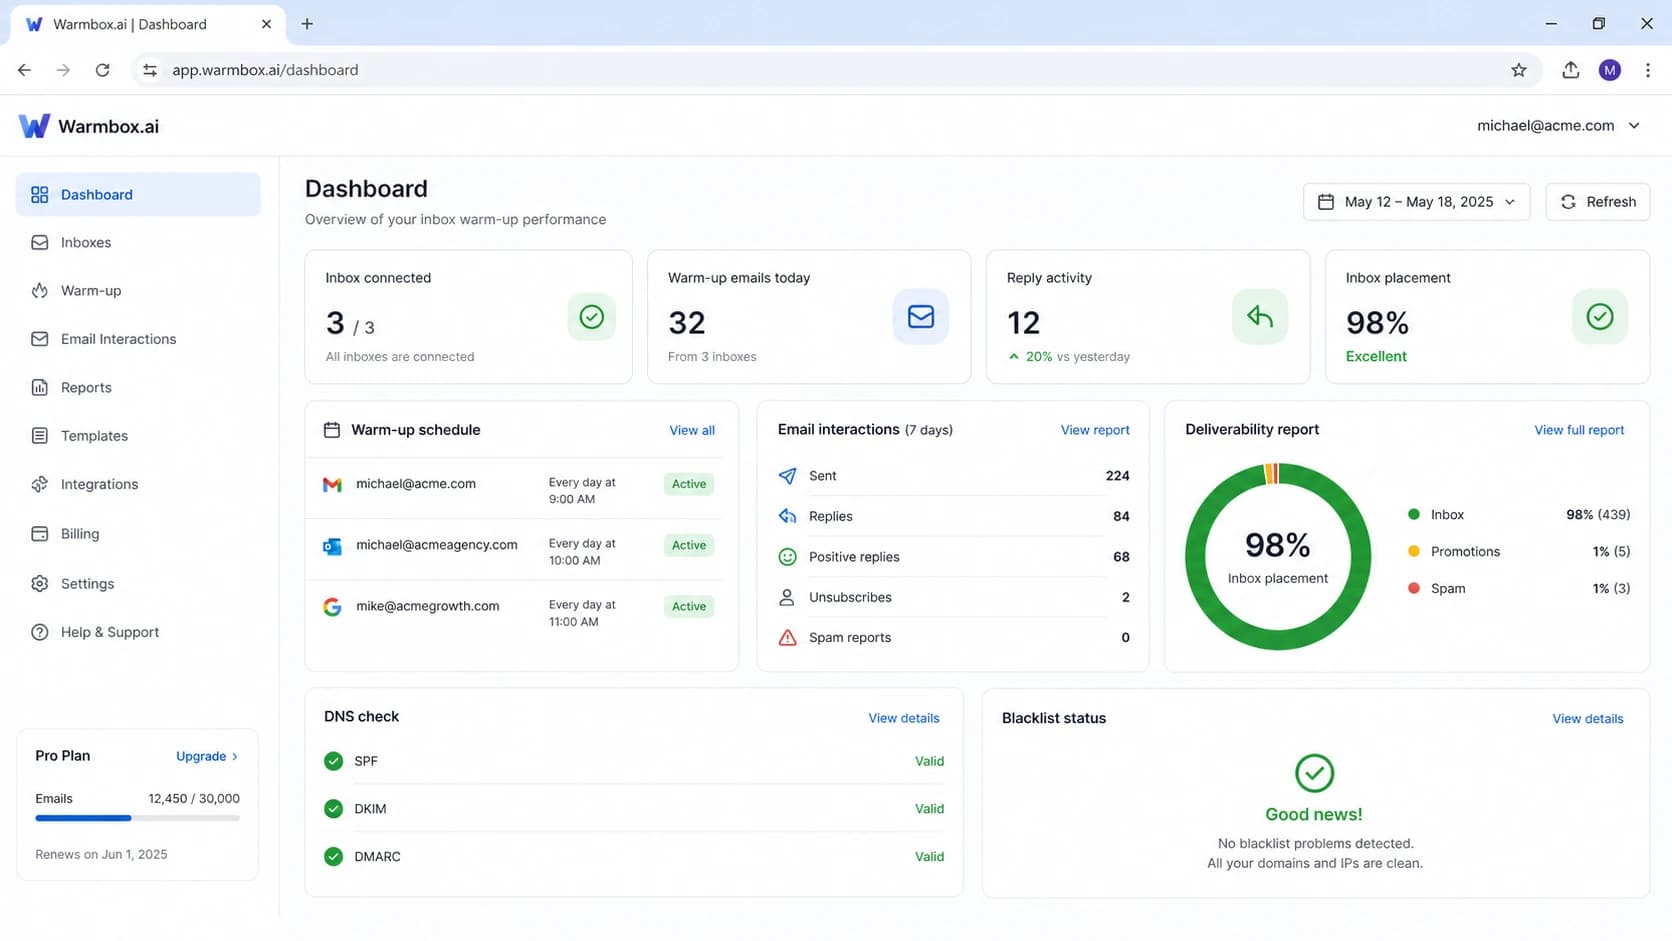Click the DMARC row label
This screenshot has height=941, width=1672.
[377, 857]
